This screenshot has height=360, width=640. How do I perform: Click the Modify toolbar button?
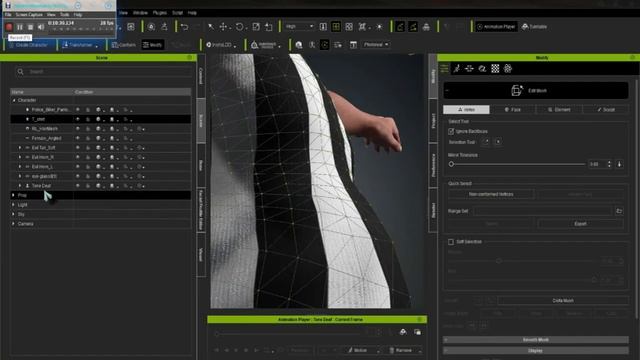tap(153, 45)
